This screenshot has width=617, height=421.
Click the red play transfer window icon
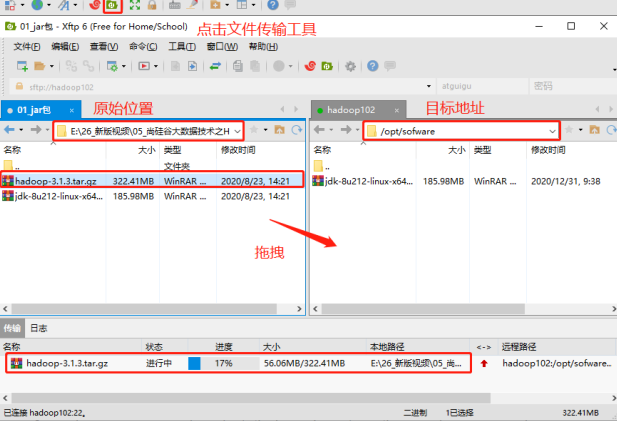(x=144, y=66)
